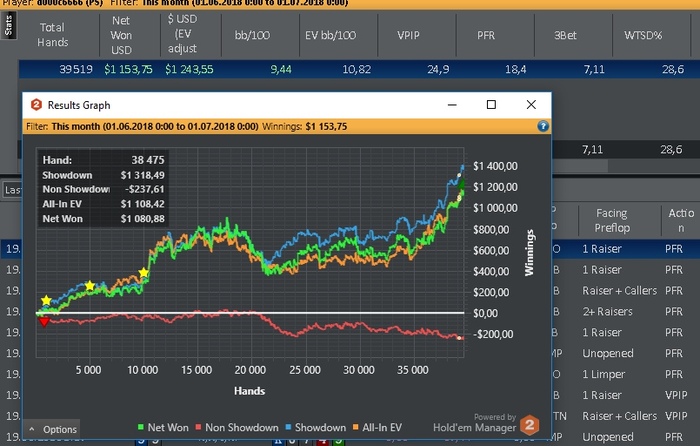700x446 pixels.
Task: Click the first yellow star graph marker
Action: coord(46,300)
